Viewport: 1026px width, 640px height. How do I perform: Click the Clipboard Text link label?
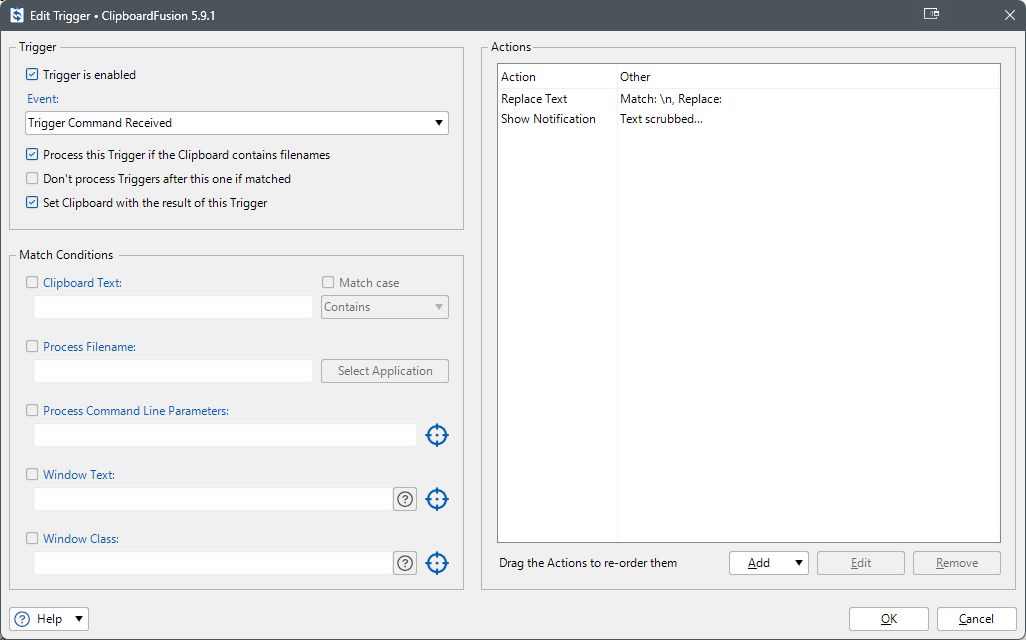(x=82, y=283)
